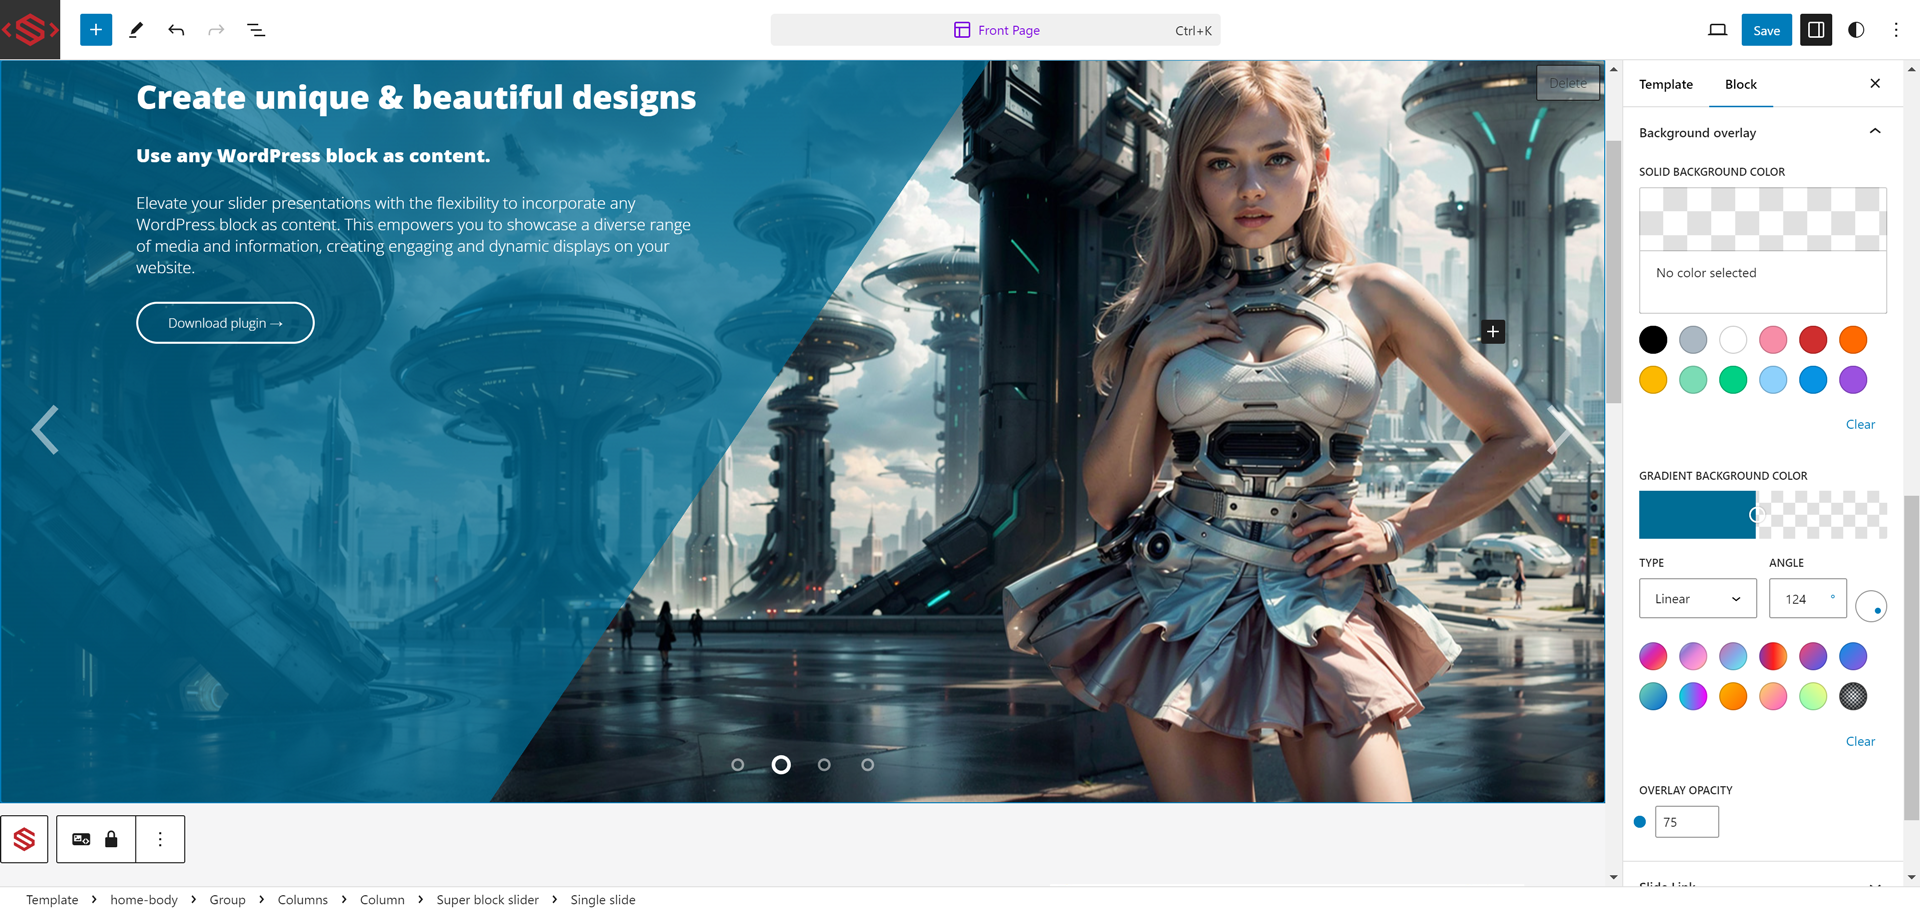Pick the white solid color swatch
Screen dimensions: 1920x911
[x=1733, y=340]
